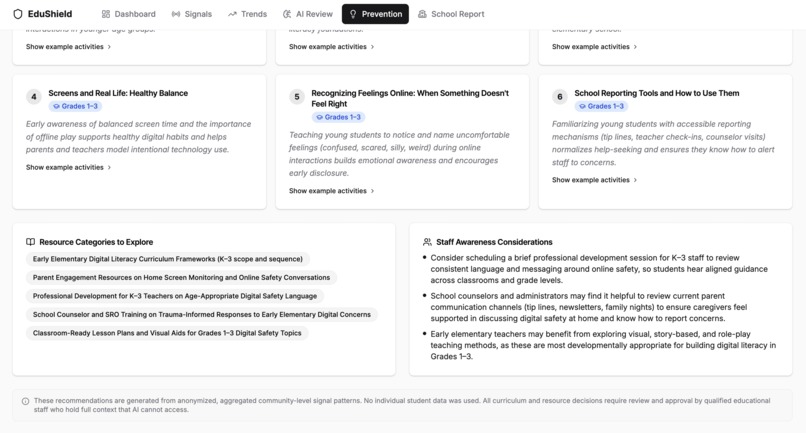Click the Trends arrow icon
Viewport: 806px width, 433px height.
[x=232, y=14]
